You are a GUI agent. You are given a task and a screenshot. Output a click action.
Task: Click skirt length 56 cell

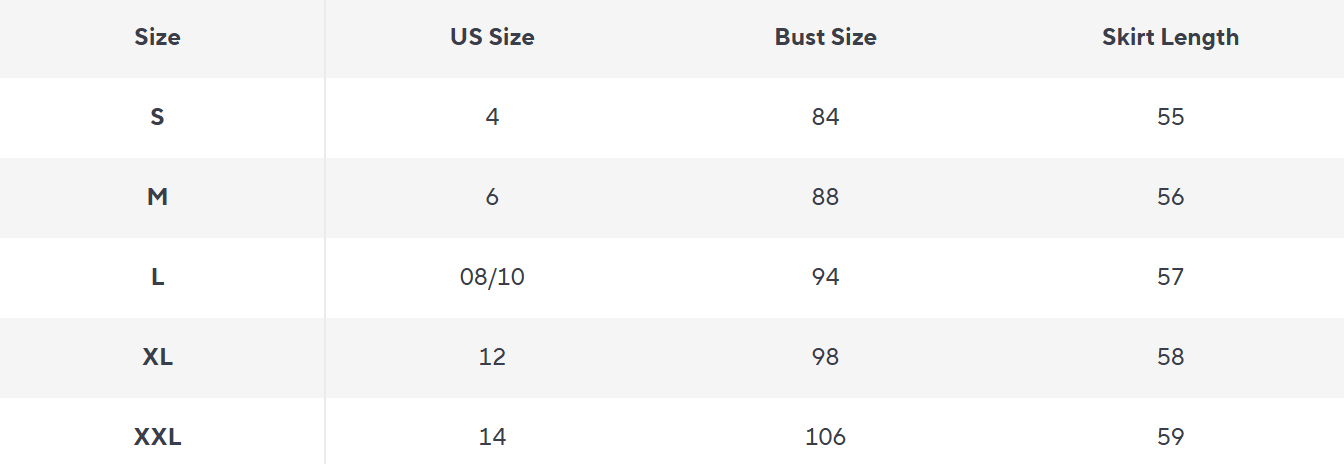[x=1170, y=197]
